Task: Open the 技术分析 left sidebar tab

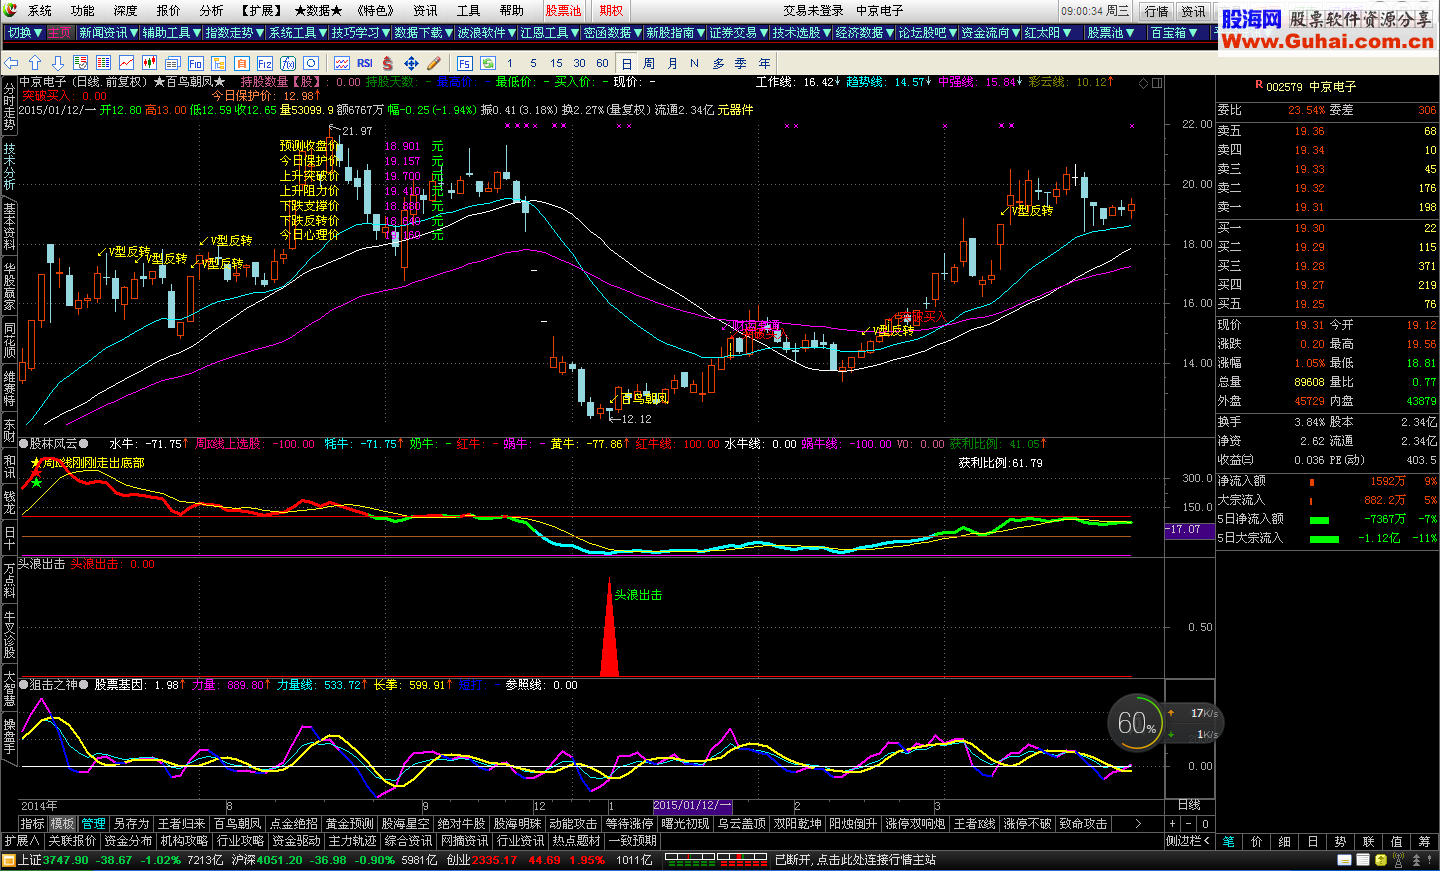Action: (9, 165)
